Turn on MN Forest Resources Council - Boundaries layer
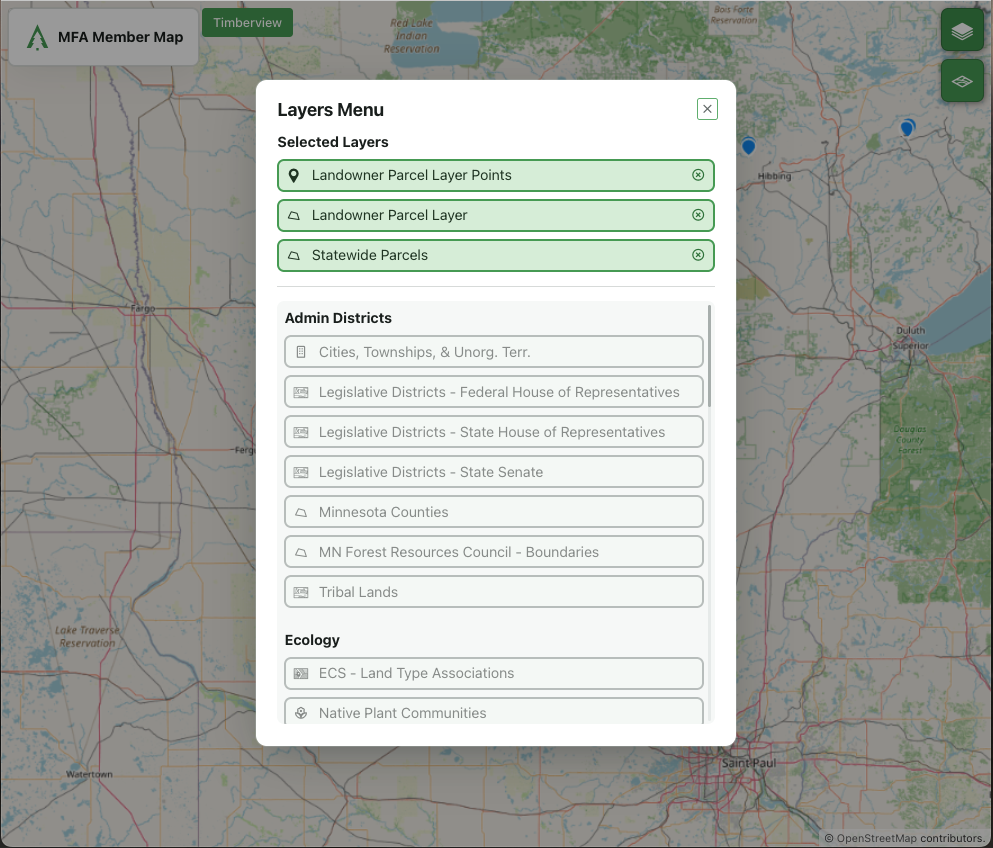The height and width of the screenshot is (848, 993). pyautogui.click(x=494, y=552)
